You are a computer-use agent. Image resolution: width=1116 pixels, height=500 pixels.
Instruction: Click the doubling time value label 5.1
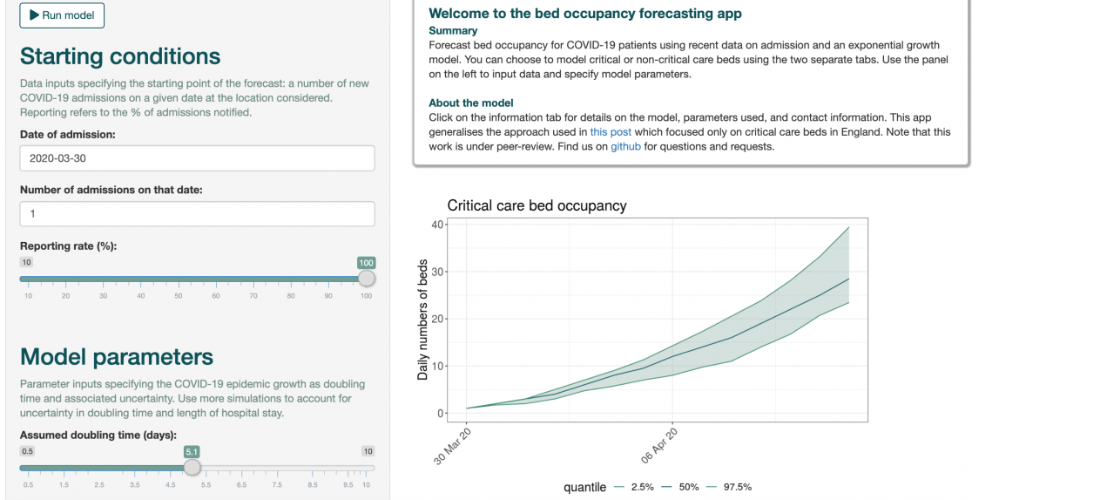pos(192,451)
